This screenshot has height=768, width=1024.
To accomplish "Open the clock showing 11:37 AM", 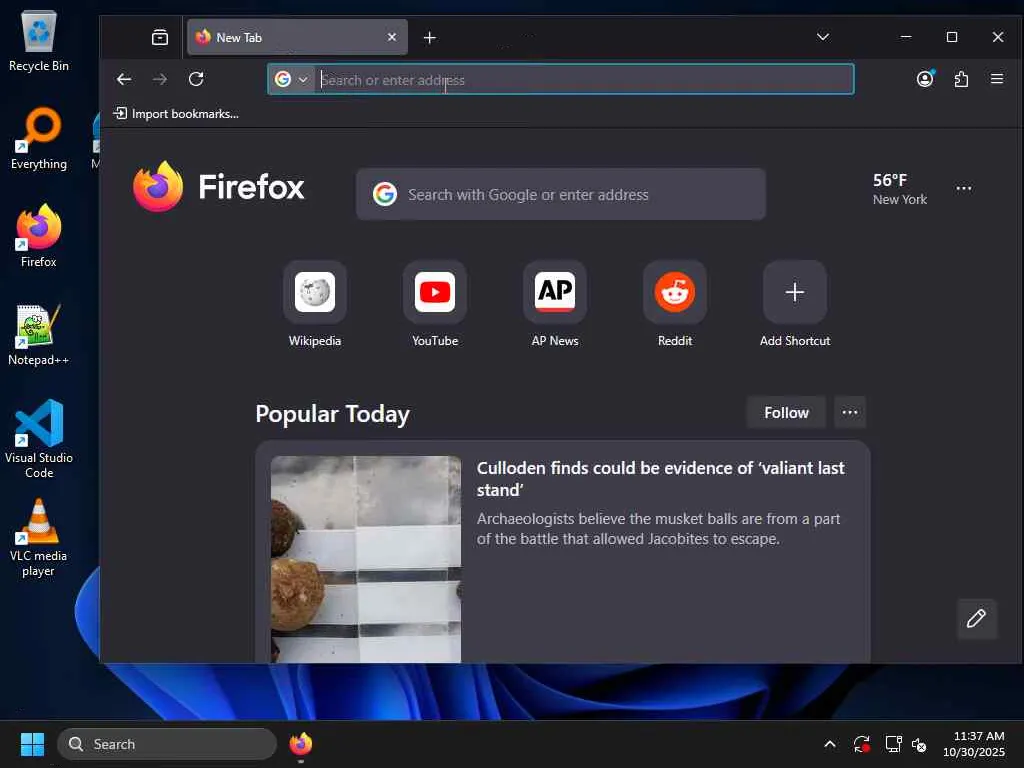I will point(974,744).
